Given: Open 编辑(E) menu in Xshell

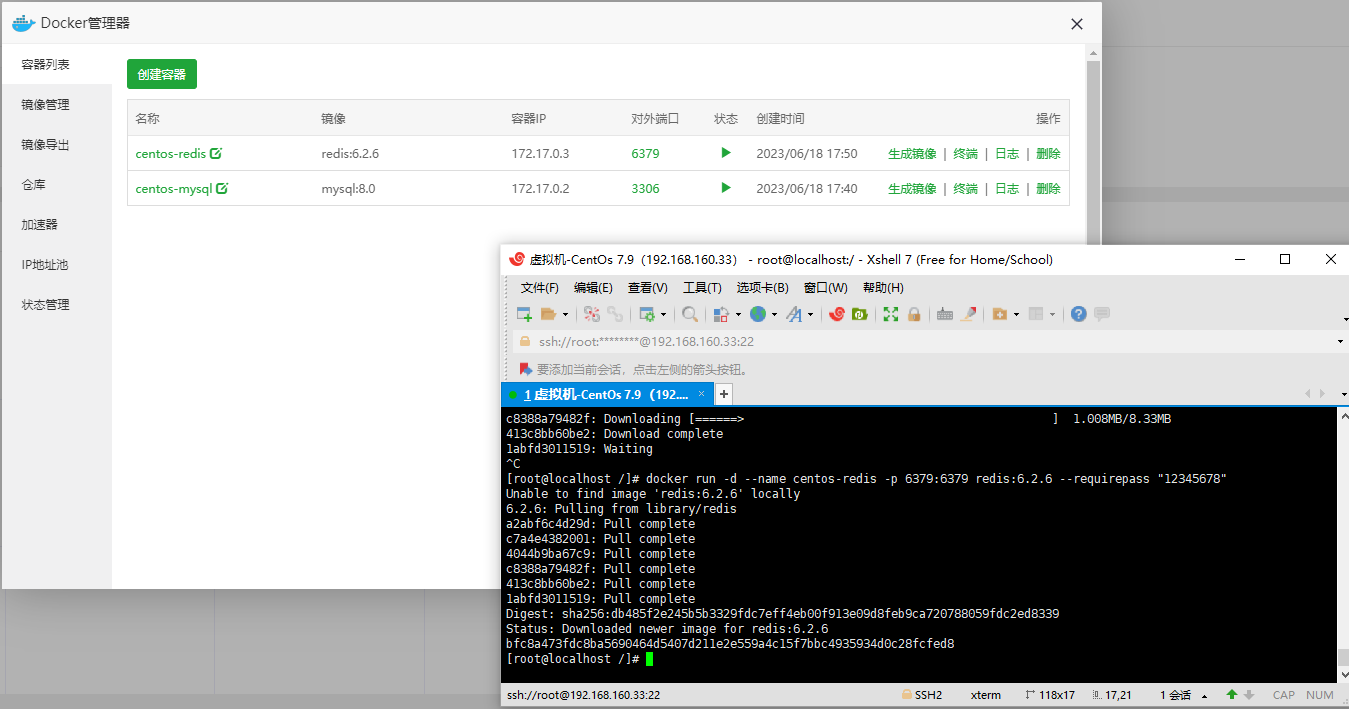Looking at the screenshot, I should 593,288.
